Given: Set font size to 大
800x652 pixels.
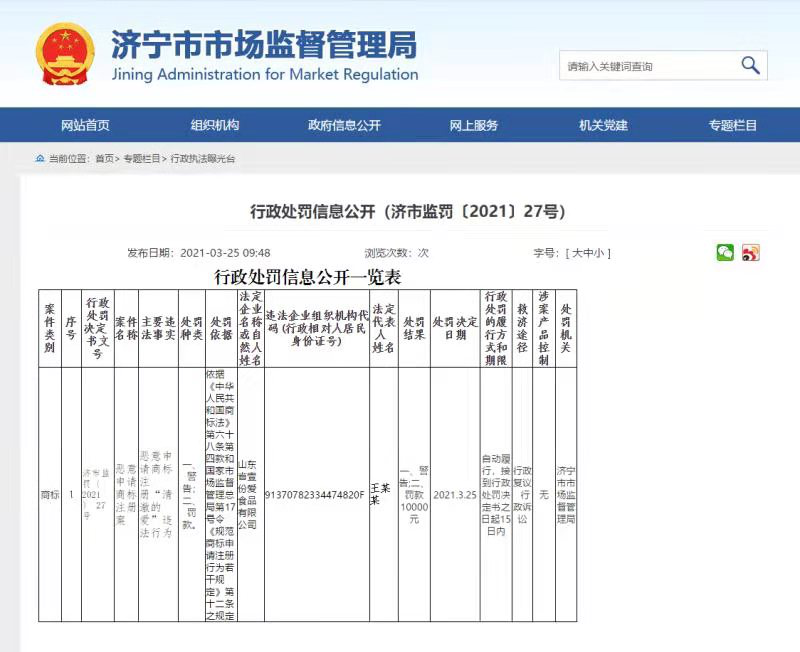Looking at the screenshot, I should click(577, 253).
